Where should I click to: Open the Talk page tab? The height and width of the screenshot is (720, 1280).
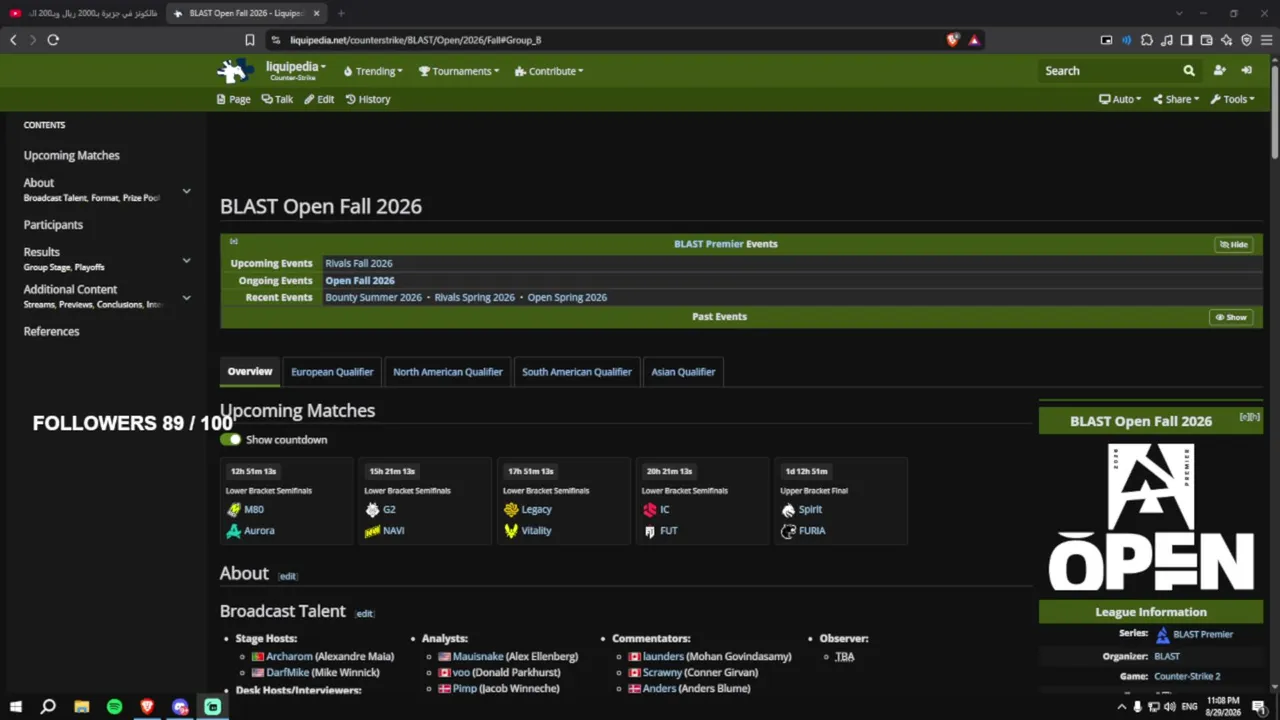[x=277, y=99]
